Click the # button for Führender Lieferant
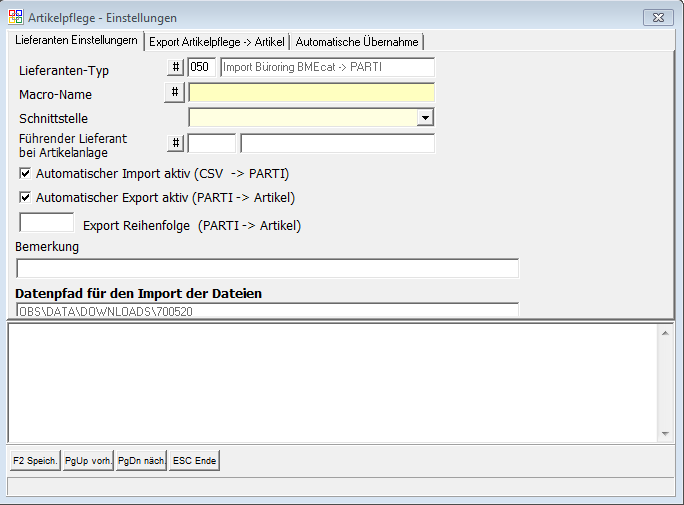The image size is (684, 505). 175,143
